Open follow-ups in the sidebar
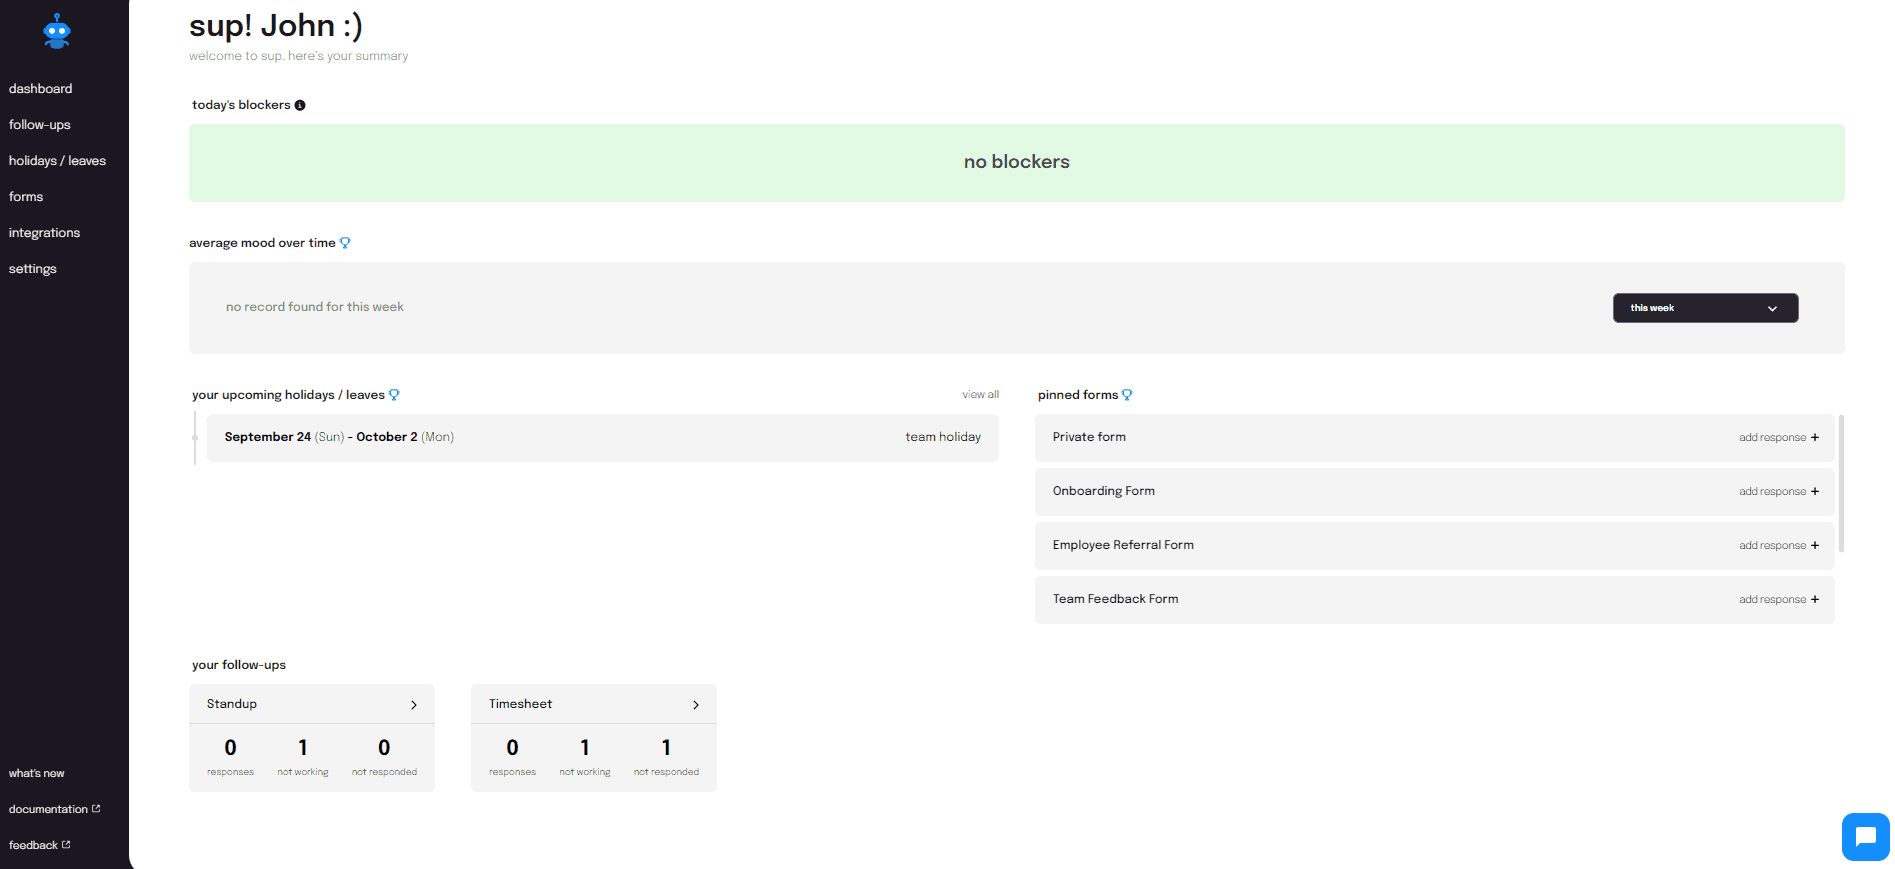This screenshot has width=1895, height=869. [40, 125]
